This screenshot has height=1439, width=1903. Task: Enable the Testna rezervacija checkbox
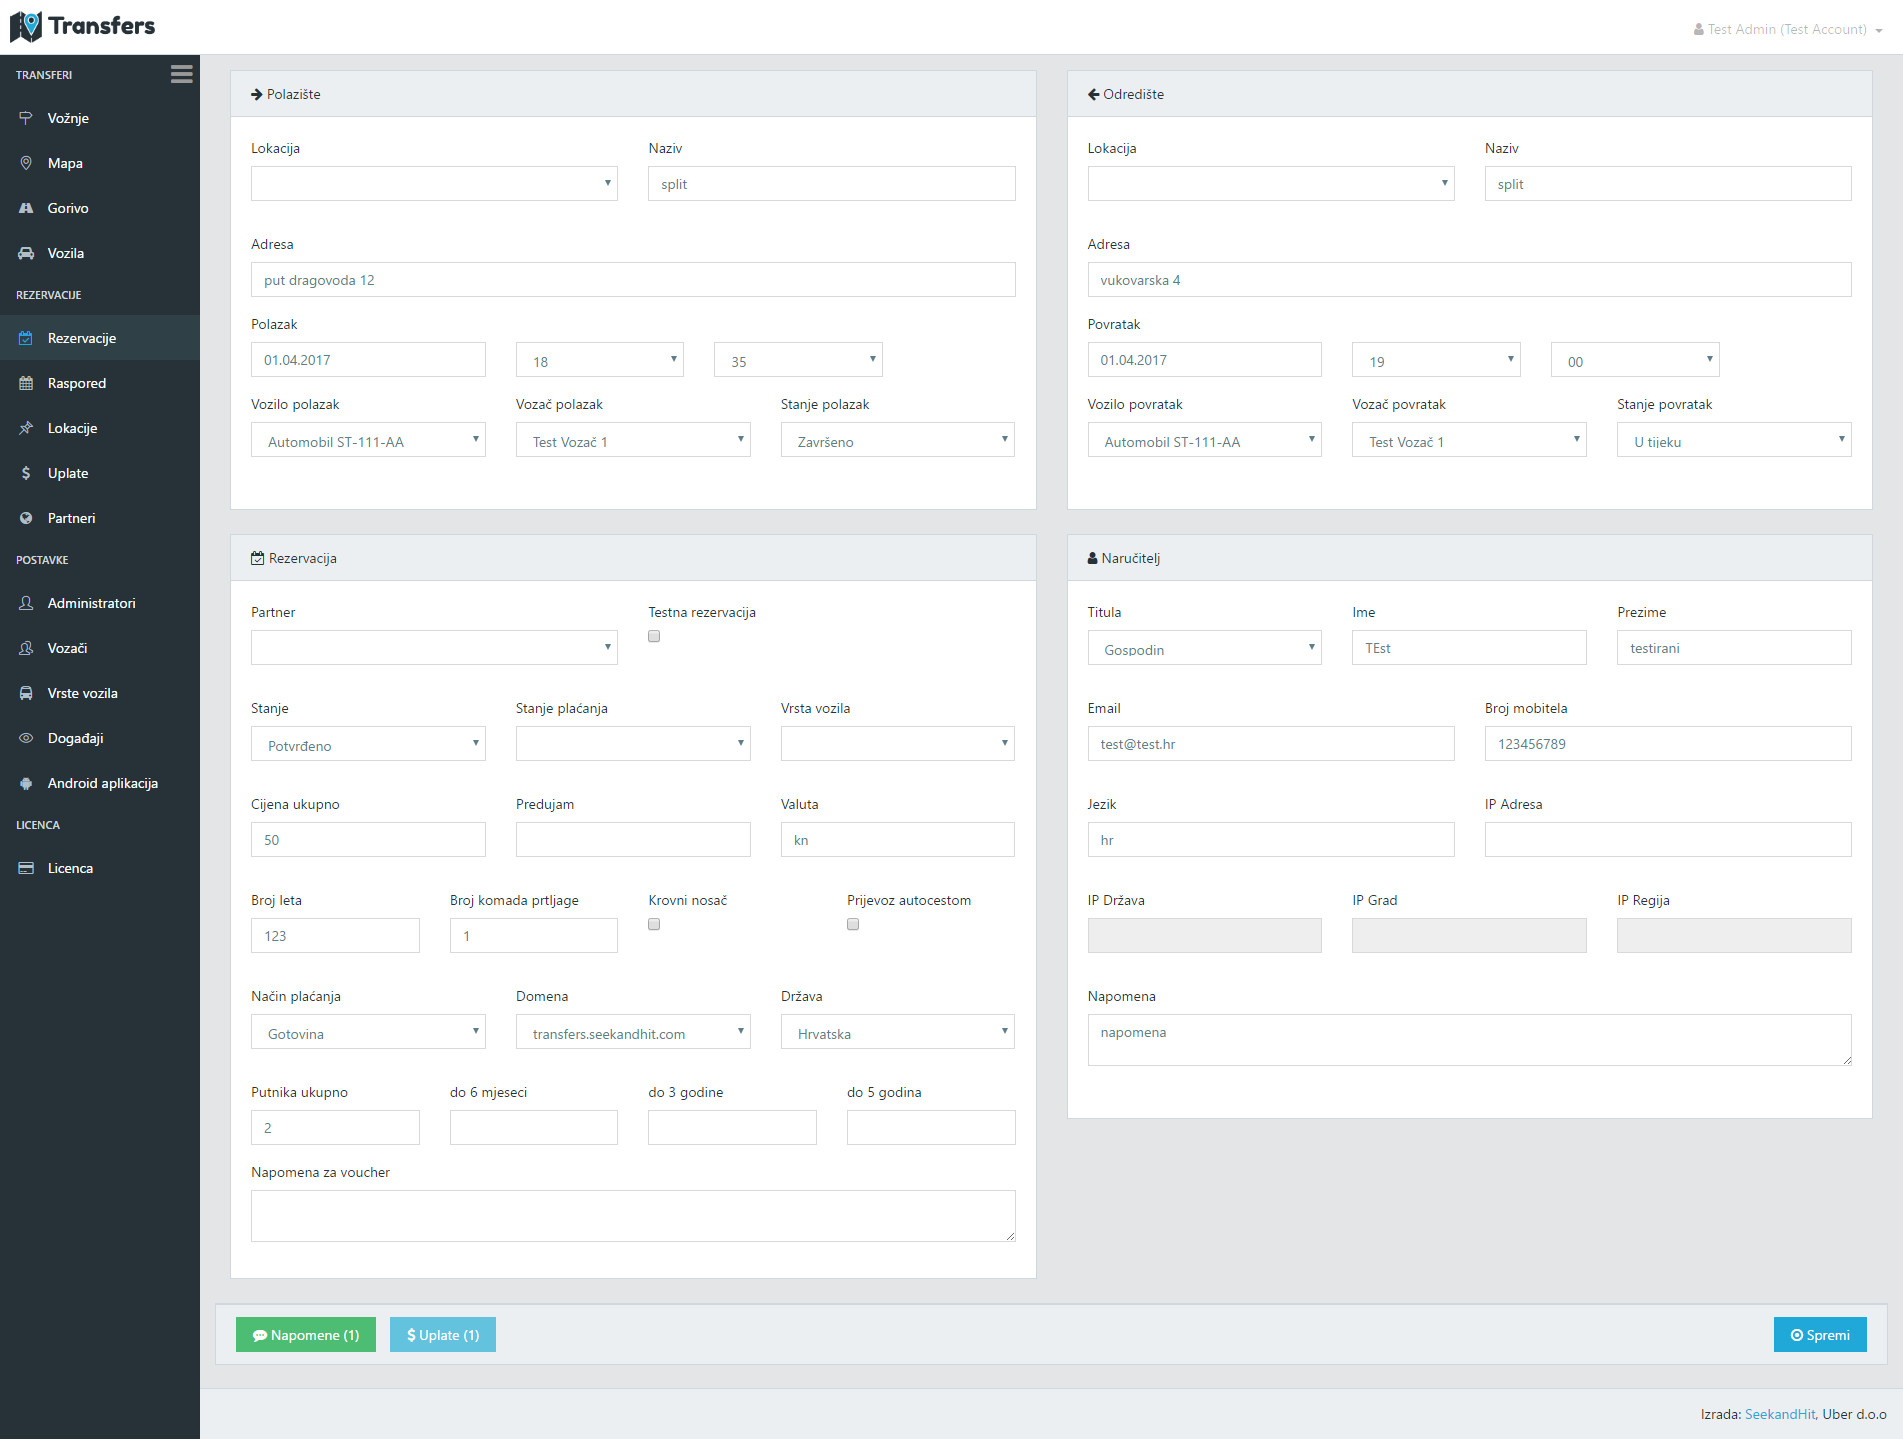pos(654,636)
